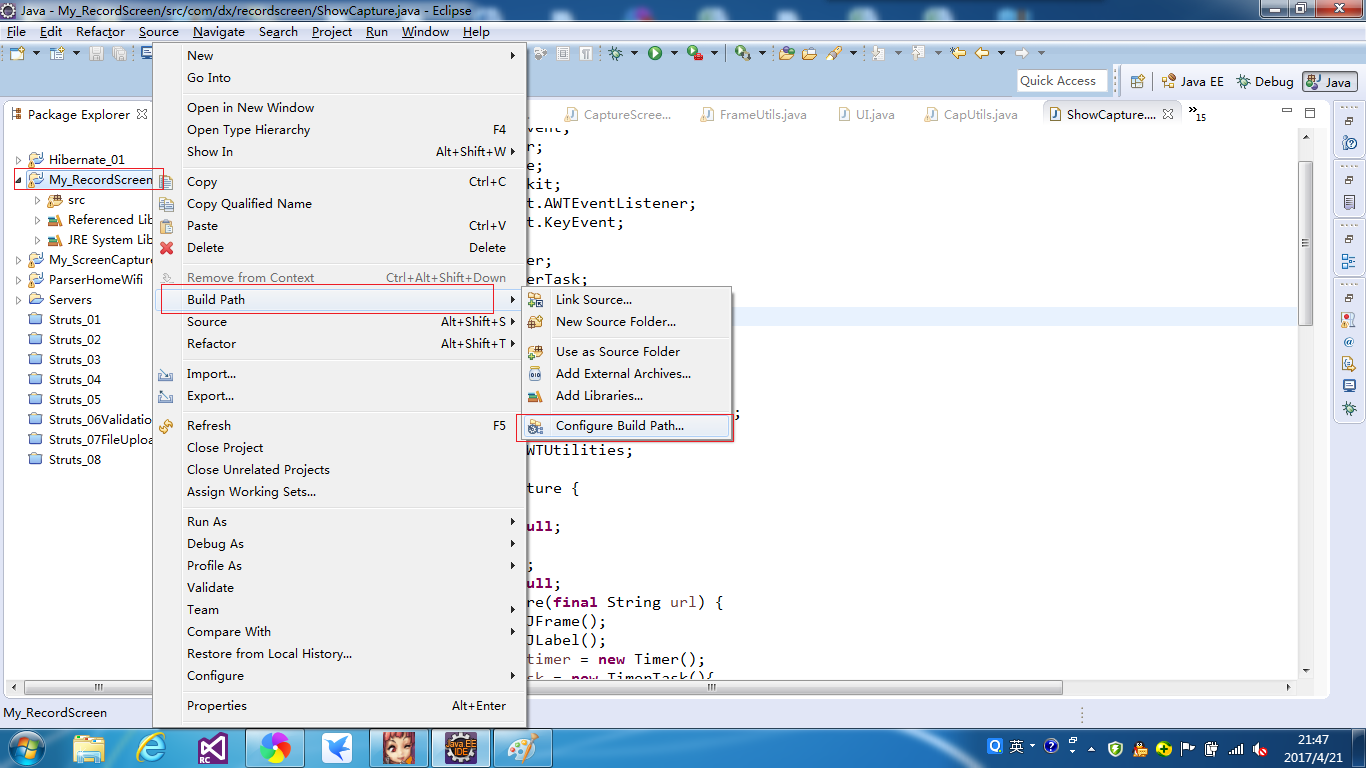
Task: Click the src folder in Package Explorer
Action: coord(66,200)
